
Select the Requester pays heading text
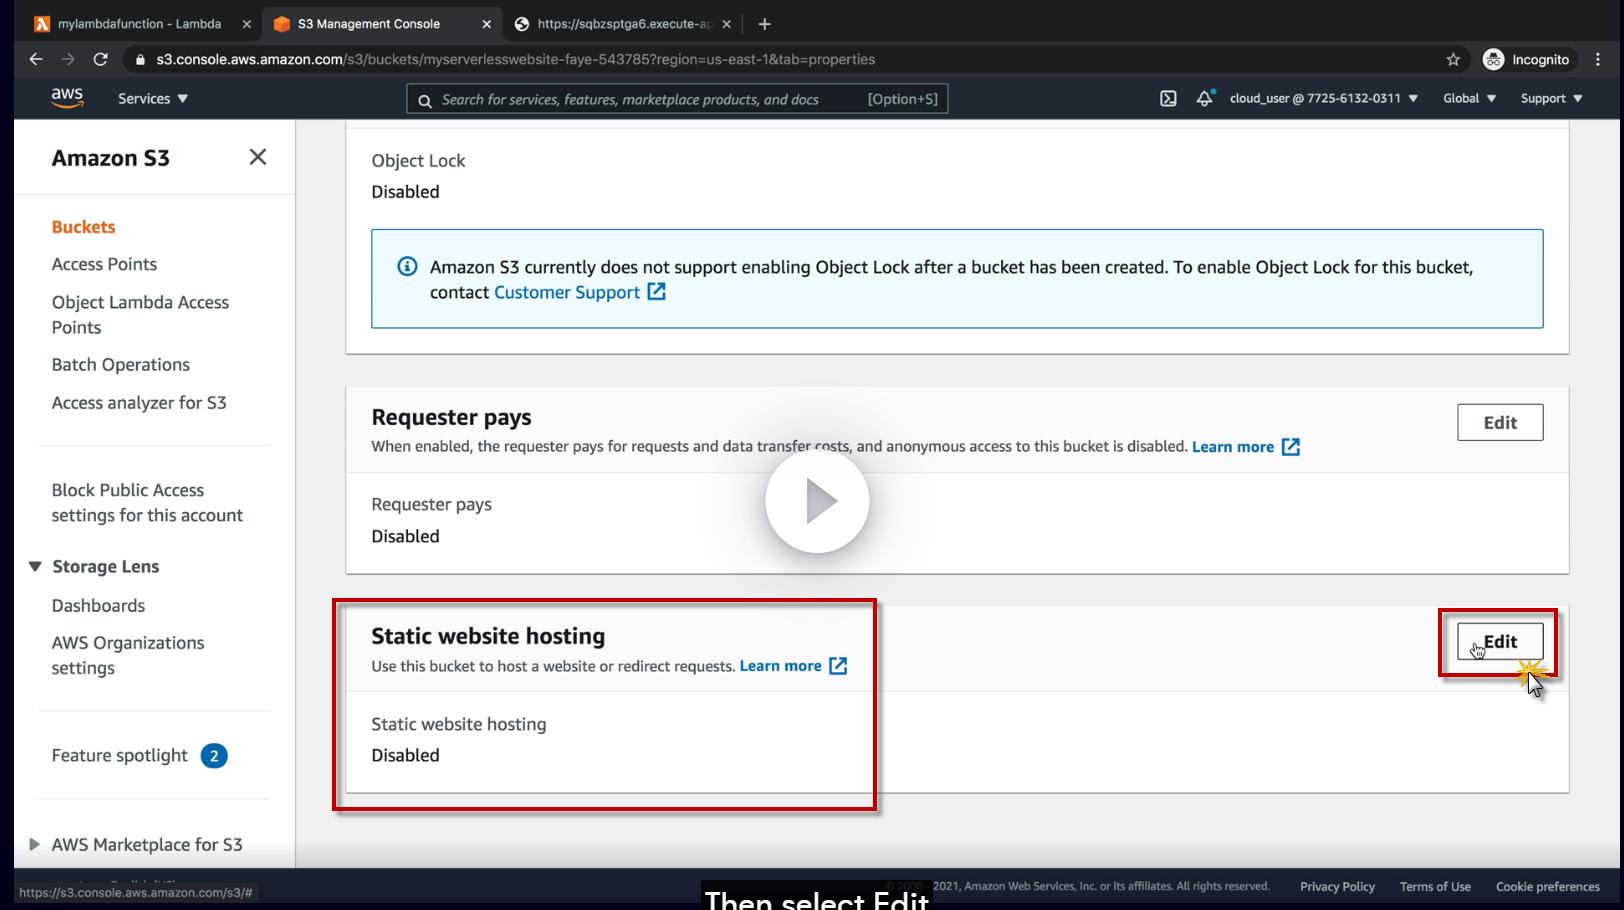[451, 417]
